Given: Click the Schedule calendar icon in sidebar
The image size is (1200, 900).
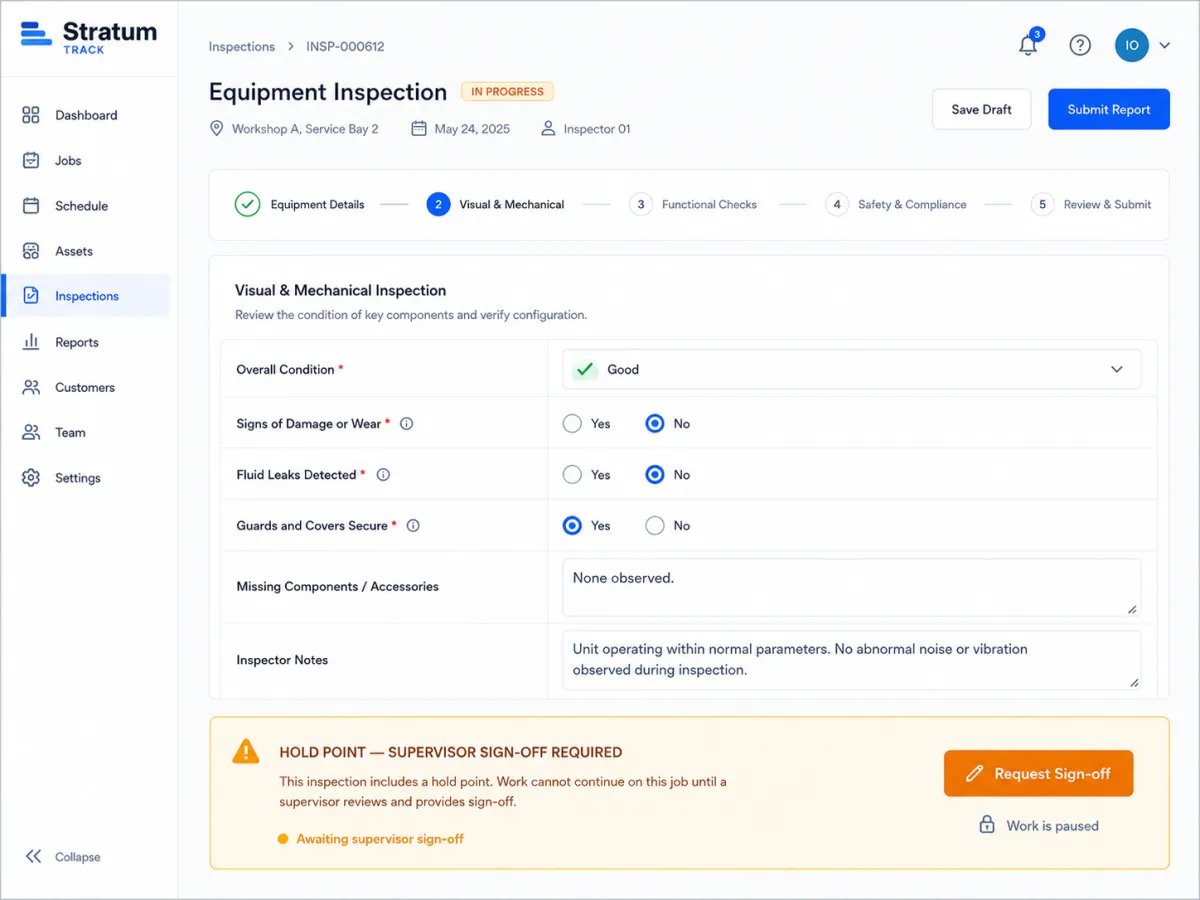Looking at the screenshot, I should [x=31, y=206].
